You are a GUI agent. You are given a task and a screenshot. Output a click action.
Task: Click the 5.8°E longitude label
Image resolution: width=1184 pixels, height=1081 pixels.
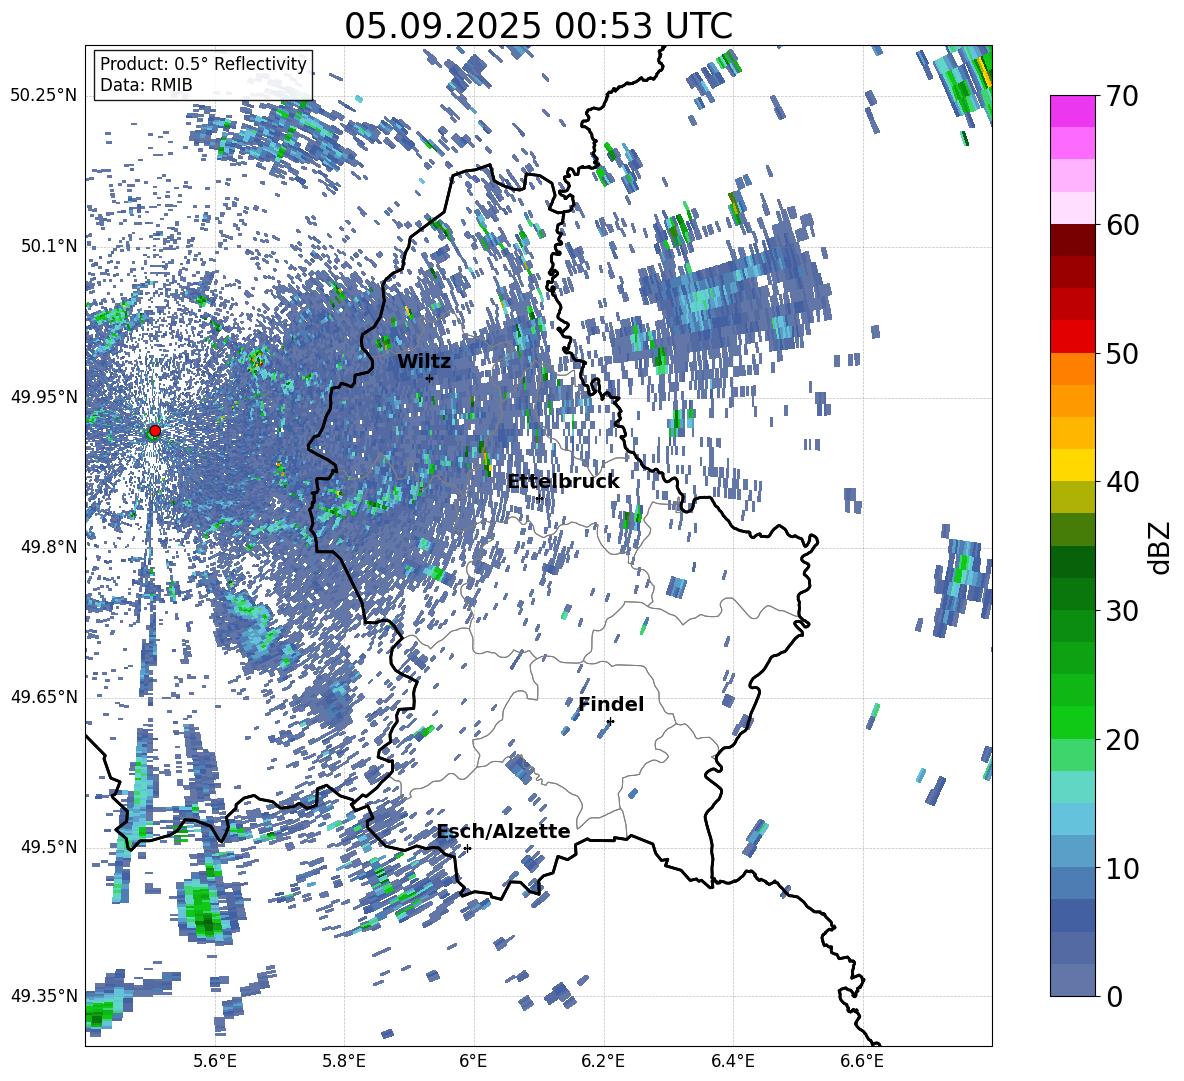[344, 1061]
